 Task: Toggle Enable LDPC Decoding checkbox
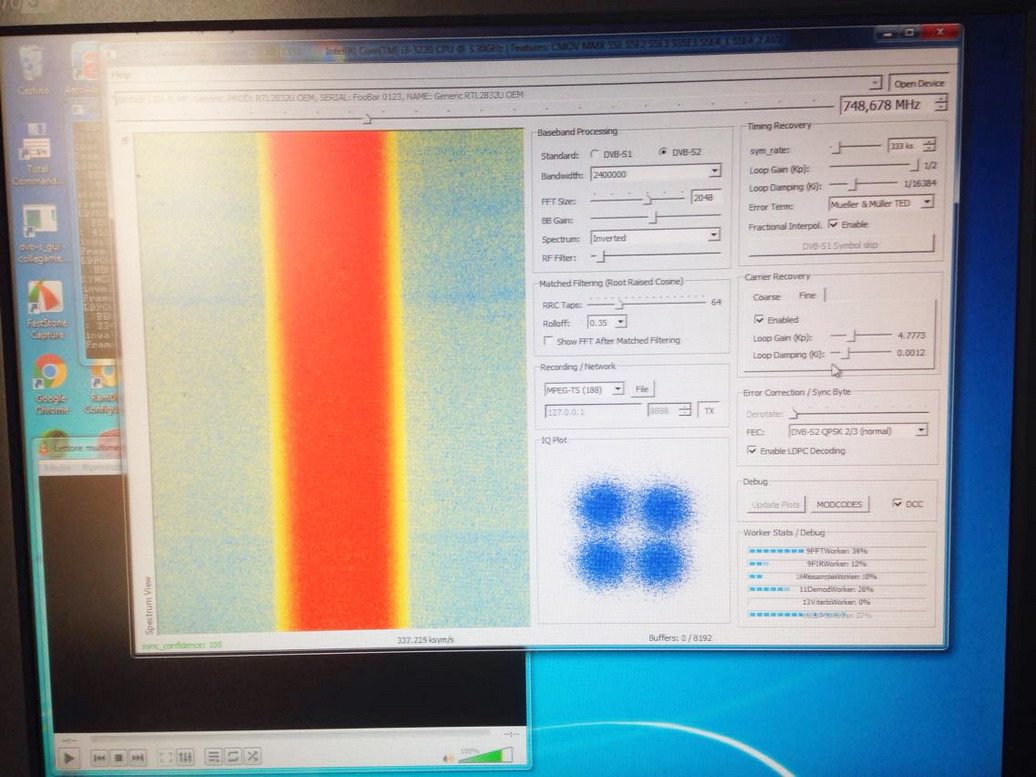coord(751,450)
